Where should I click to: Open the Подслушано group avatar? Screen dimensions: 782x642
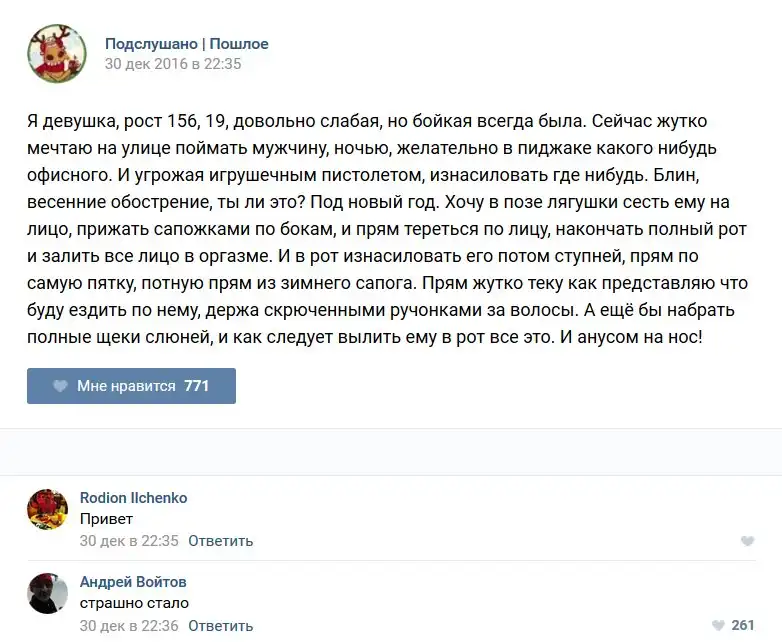[x=56, y=53]
